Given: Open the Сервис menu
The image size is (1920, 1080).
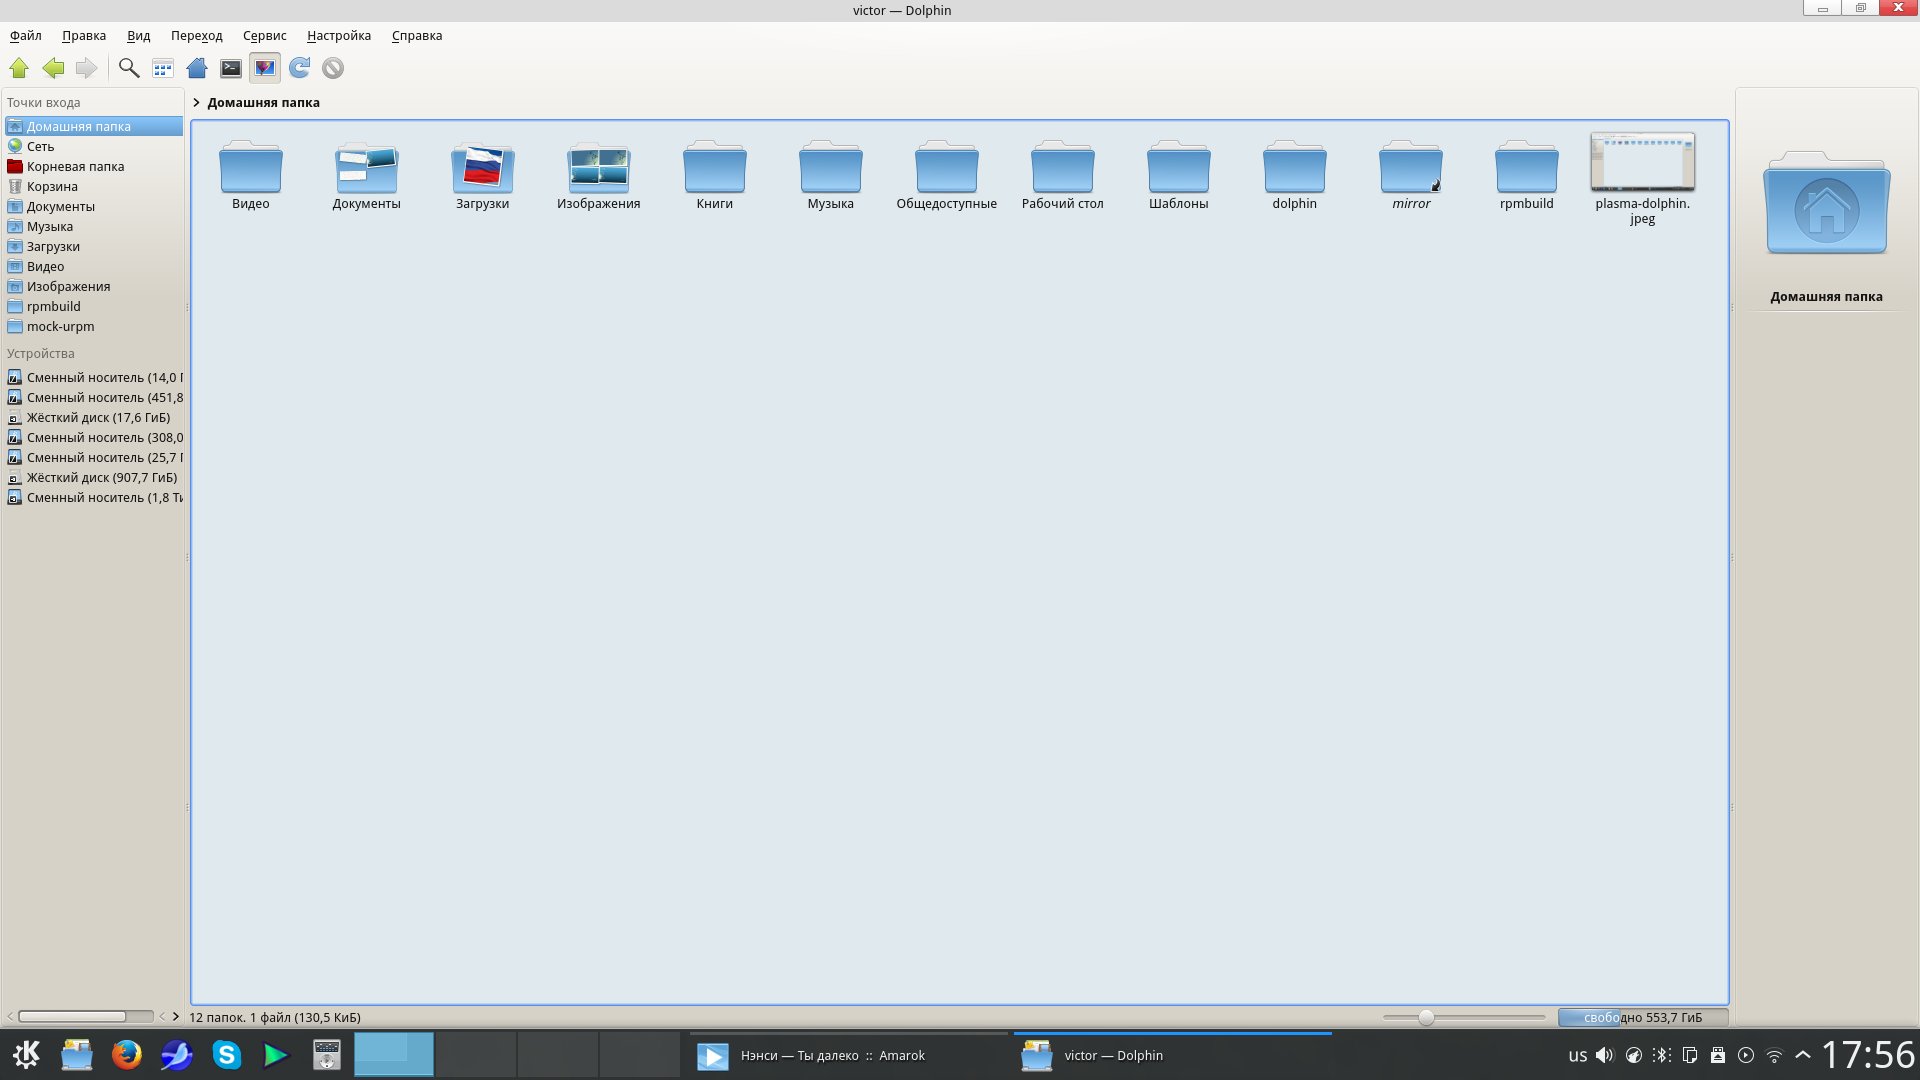Looking at the screenshot, I should (264, 36).
